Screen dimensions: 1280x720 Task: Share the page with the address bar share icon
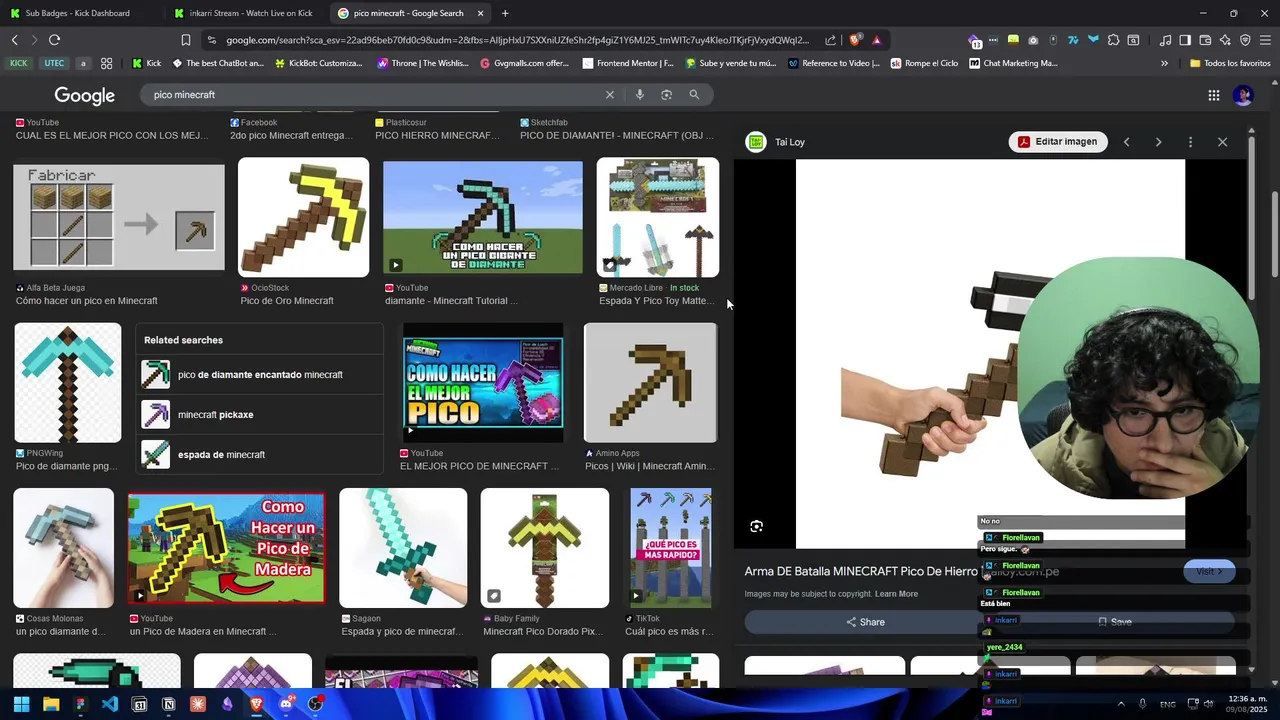831,40
